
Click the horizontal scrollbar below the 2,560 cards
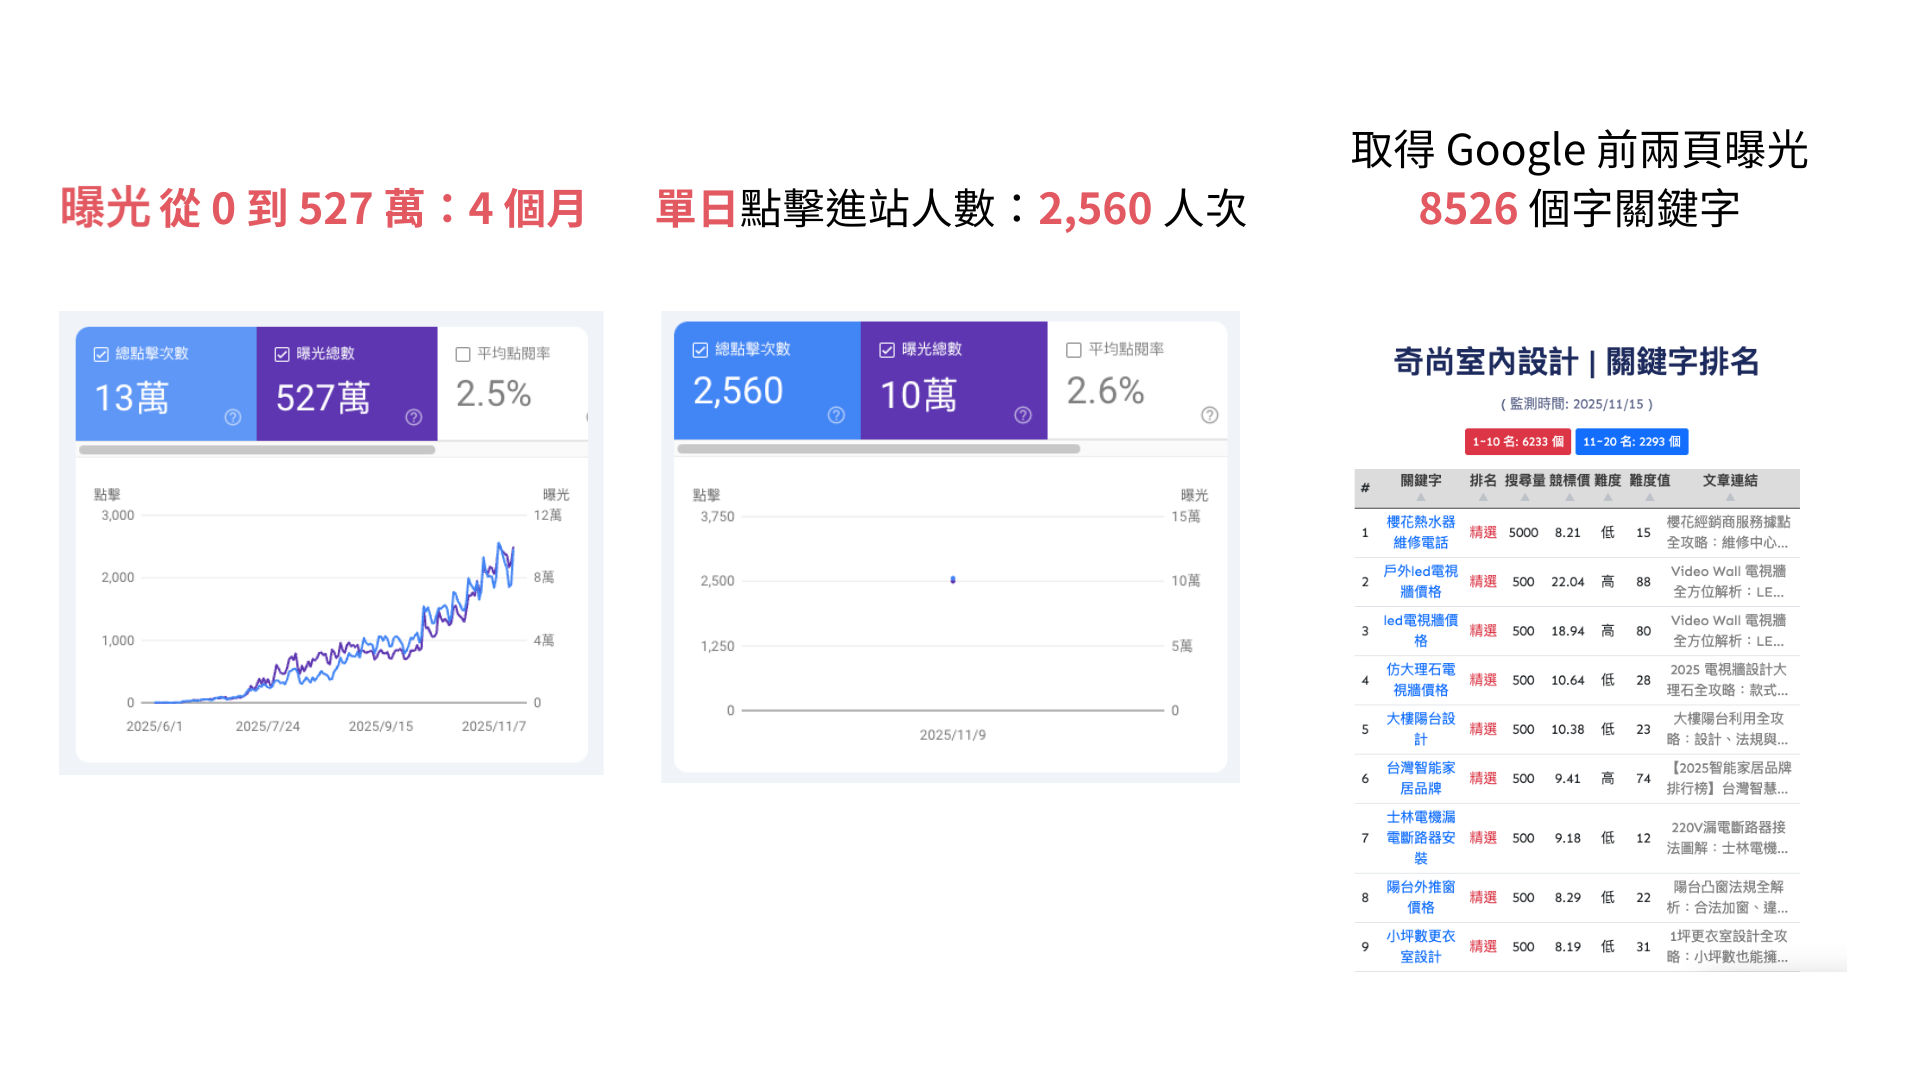tap(878, 449)
